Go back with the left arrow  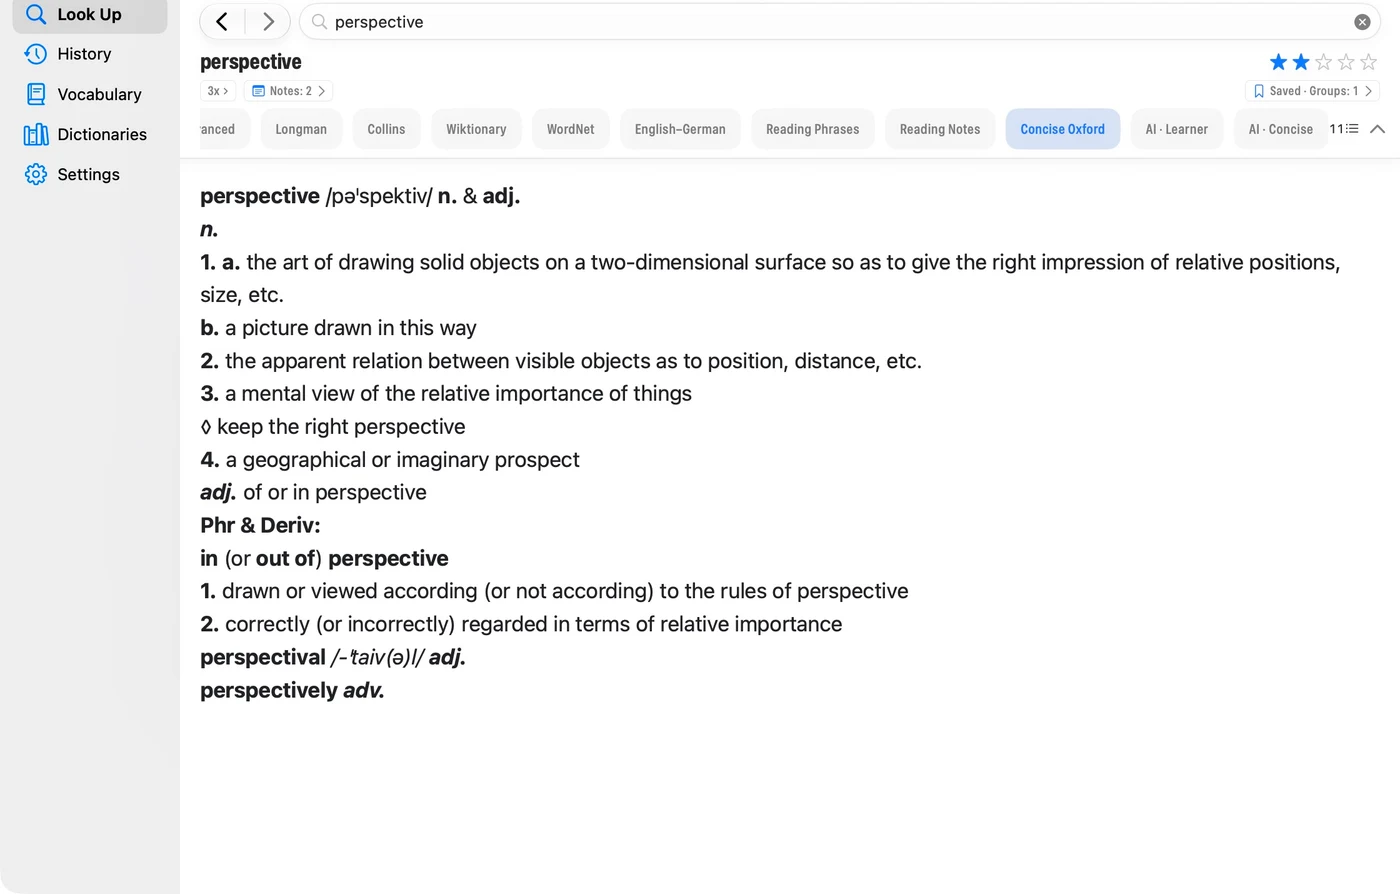(x=222, y=21)
